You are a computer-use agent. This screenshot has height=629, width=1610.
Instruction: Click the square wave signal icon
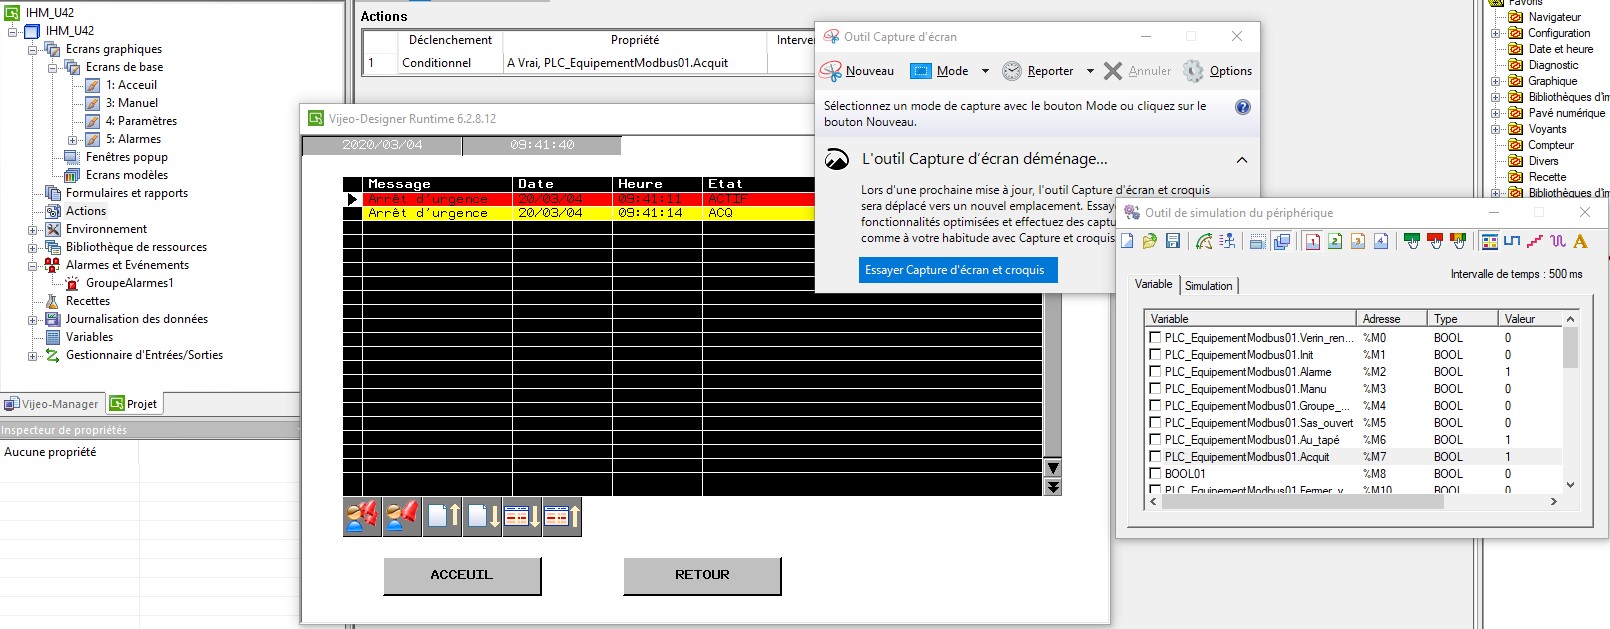click(1511, 241)
